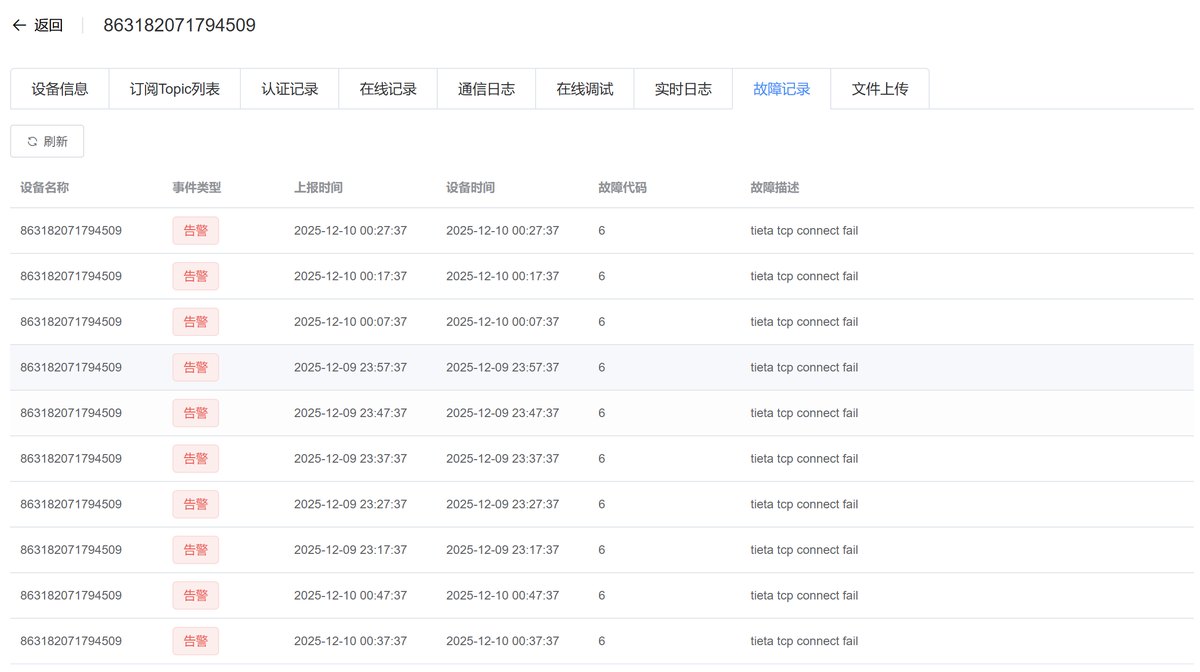
Task: Click 上报时间 2025-12-10 00:27:37 cell
Action: click(350, 231)
